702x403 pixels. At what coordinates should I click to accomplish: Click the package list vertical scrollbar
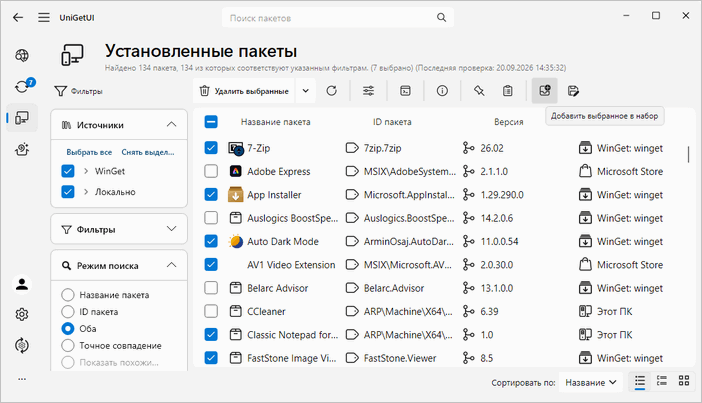coord(688,154)
